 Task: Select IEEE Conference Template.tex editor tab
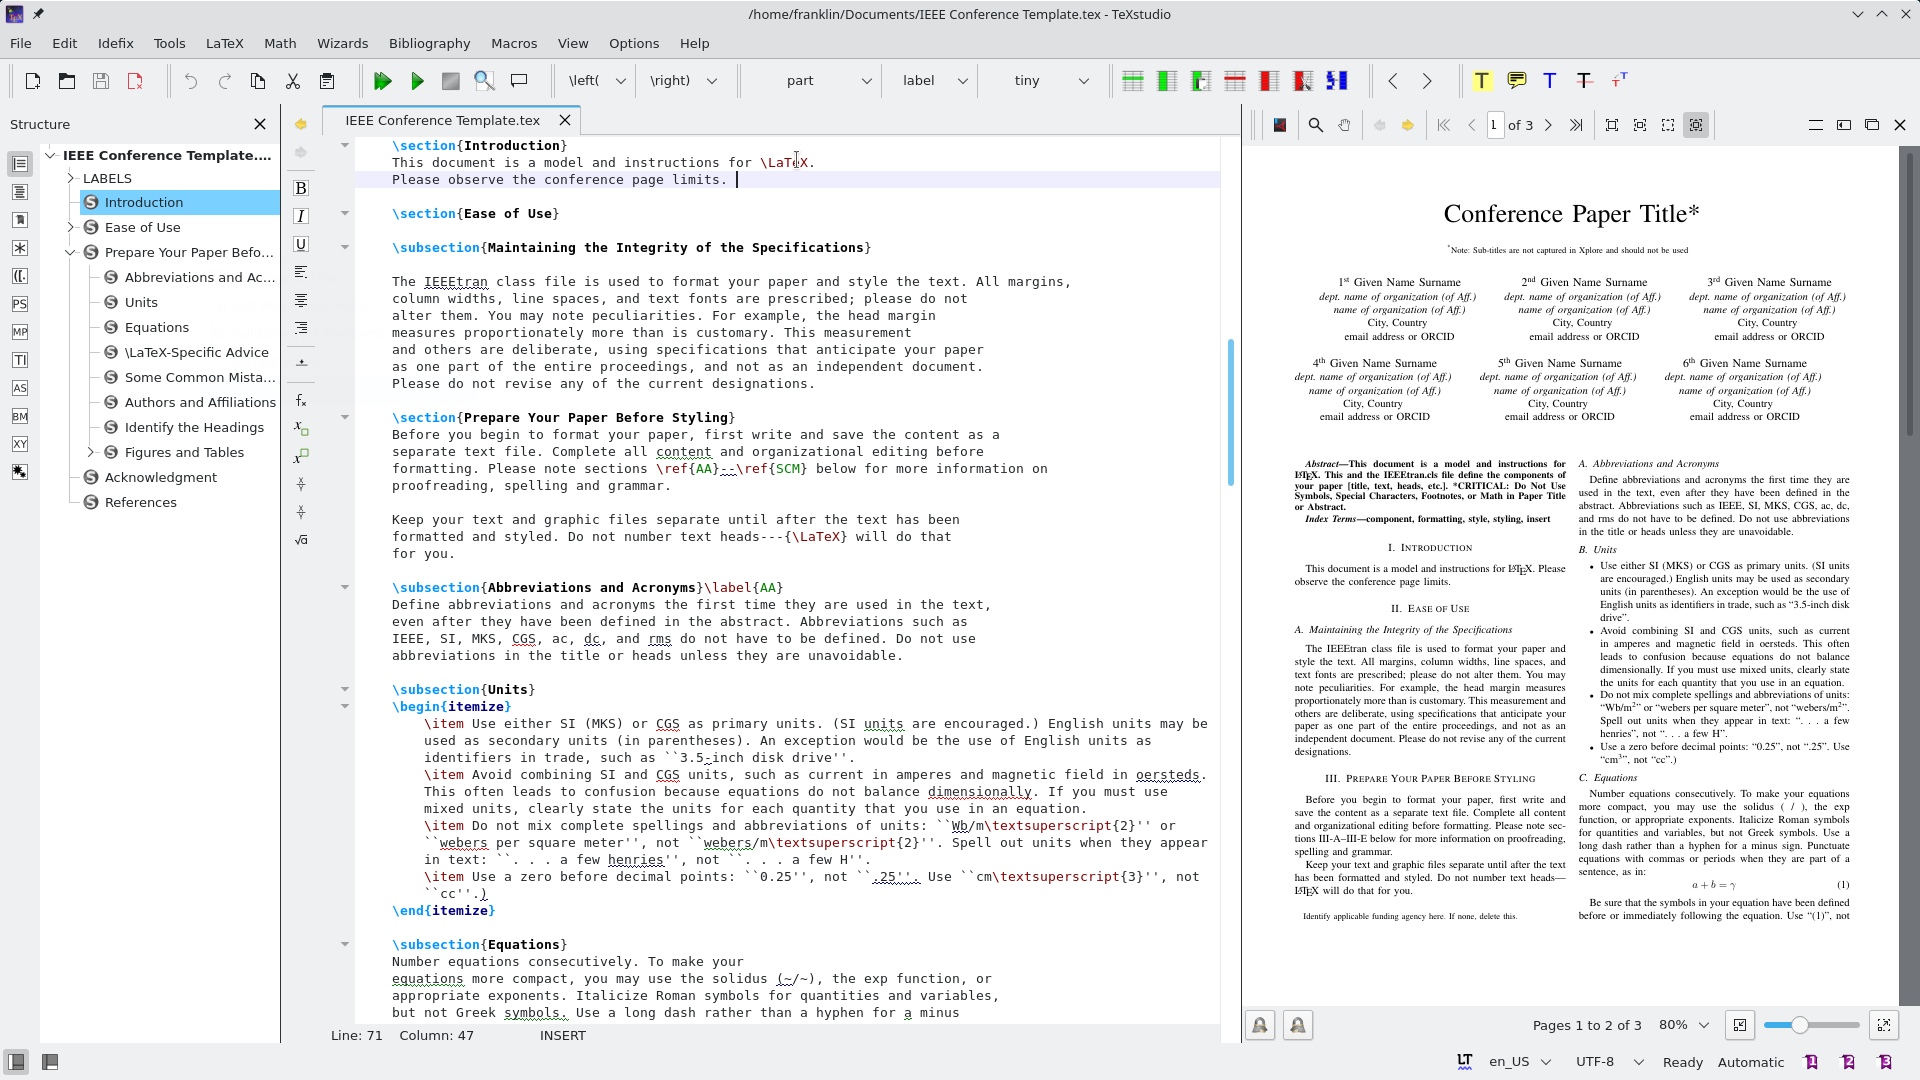pyautogui.click(x=442, y=120)
